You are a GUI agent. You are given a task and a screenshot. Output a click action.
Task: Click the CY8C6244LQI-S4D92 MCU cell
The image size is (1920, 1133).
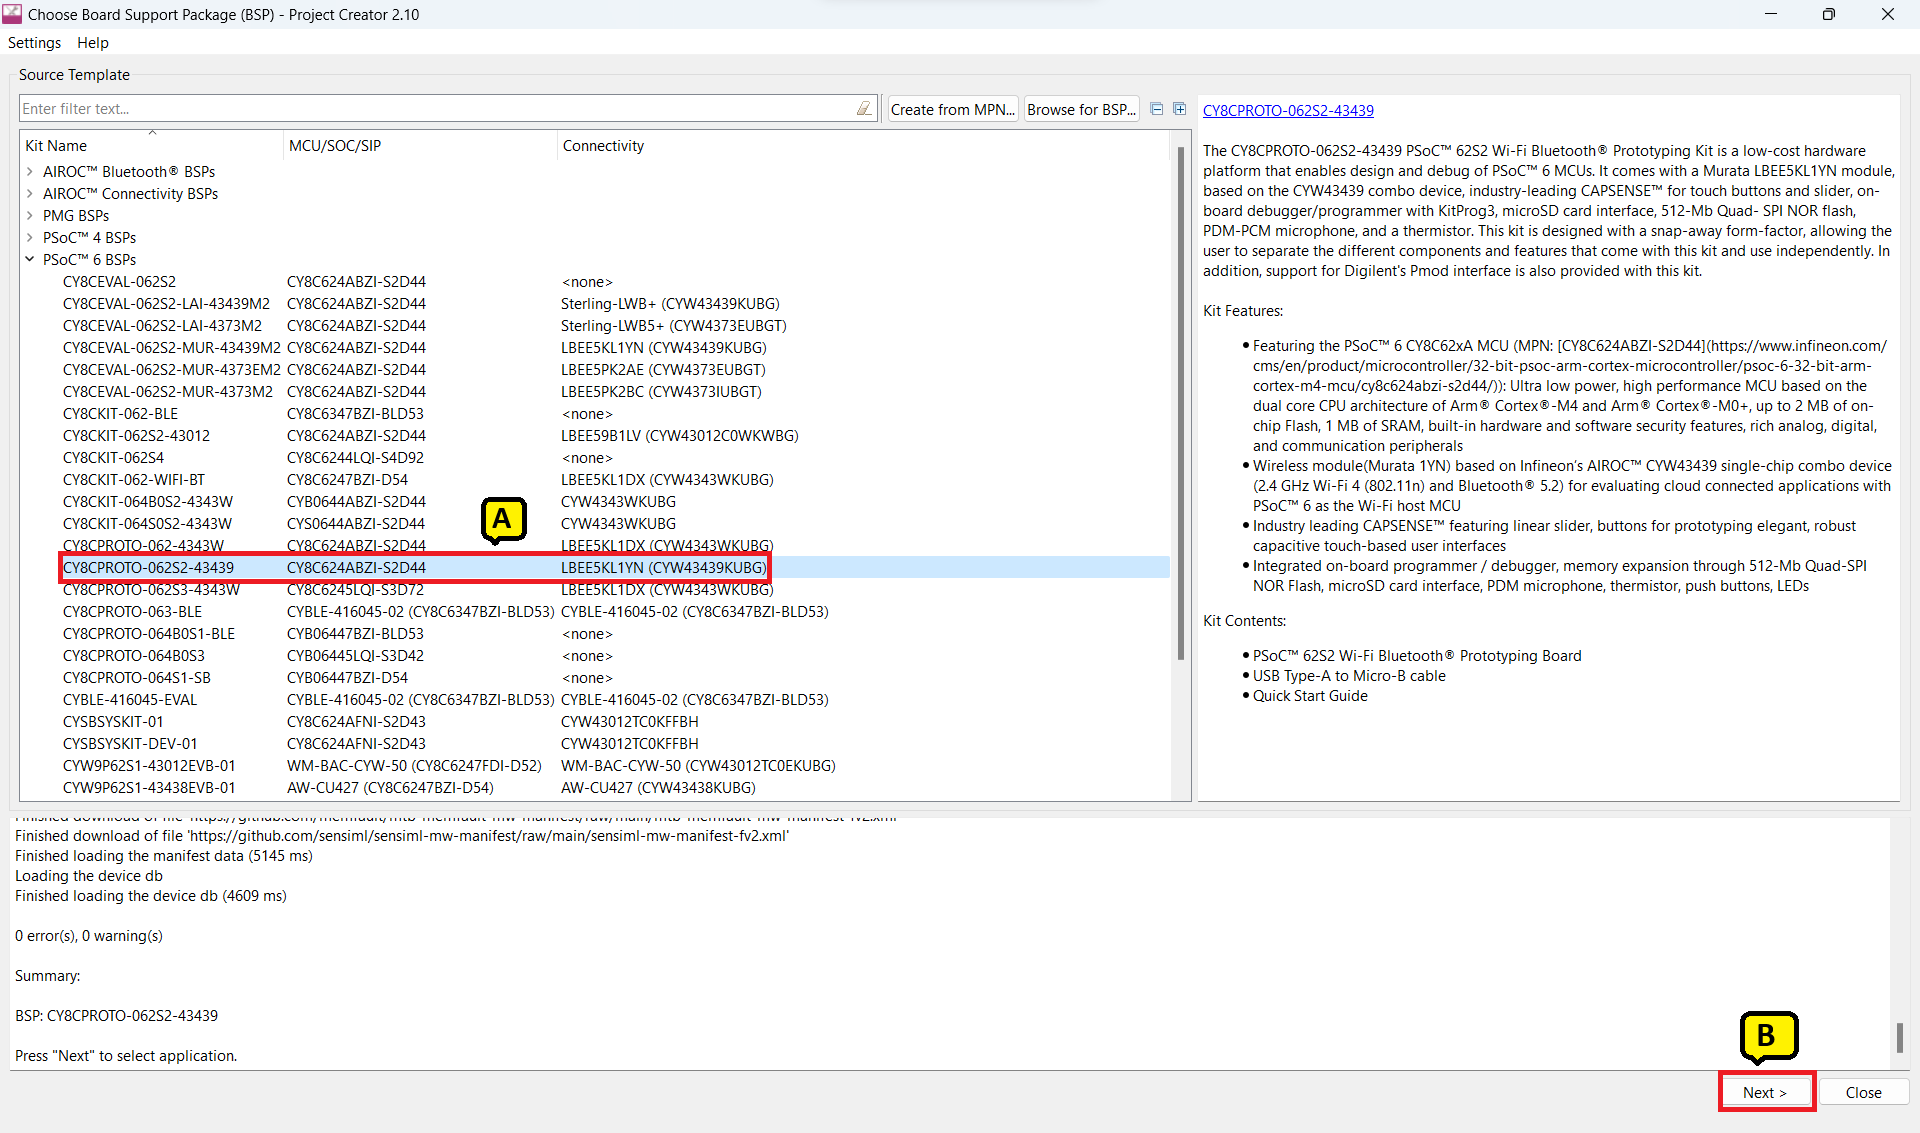(355, 458)
